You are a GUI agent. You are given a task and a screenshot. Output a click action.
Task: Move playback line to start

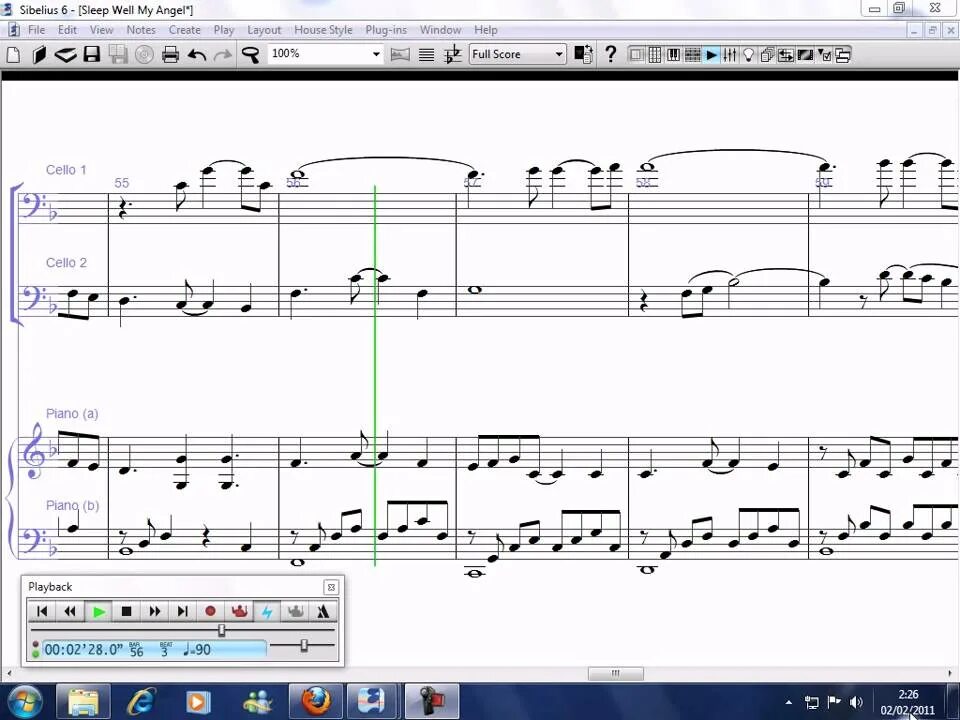(42, 611)
